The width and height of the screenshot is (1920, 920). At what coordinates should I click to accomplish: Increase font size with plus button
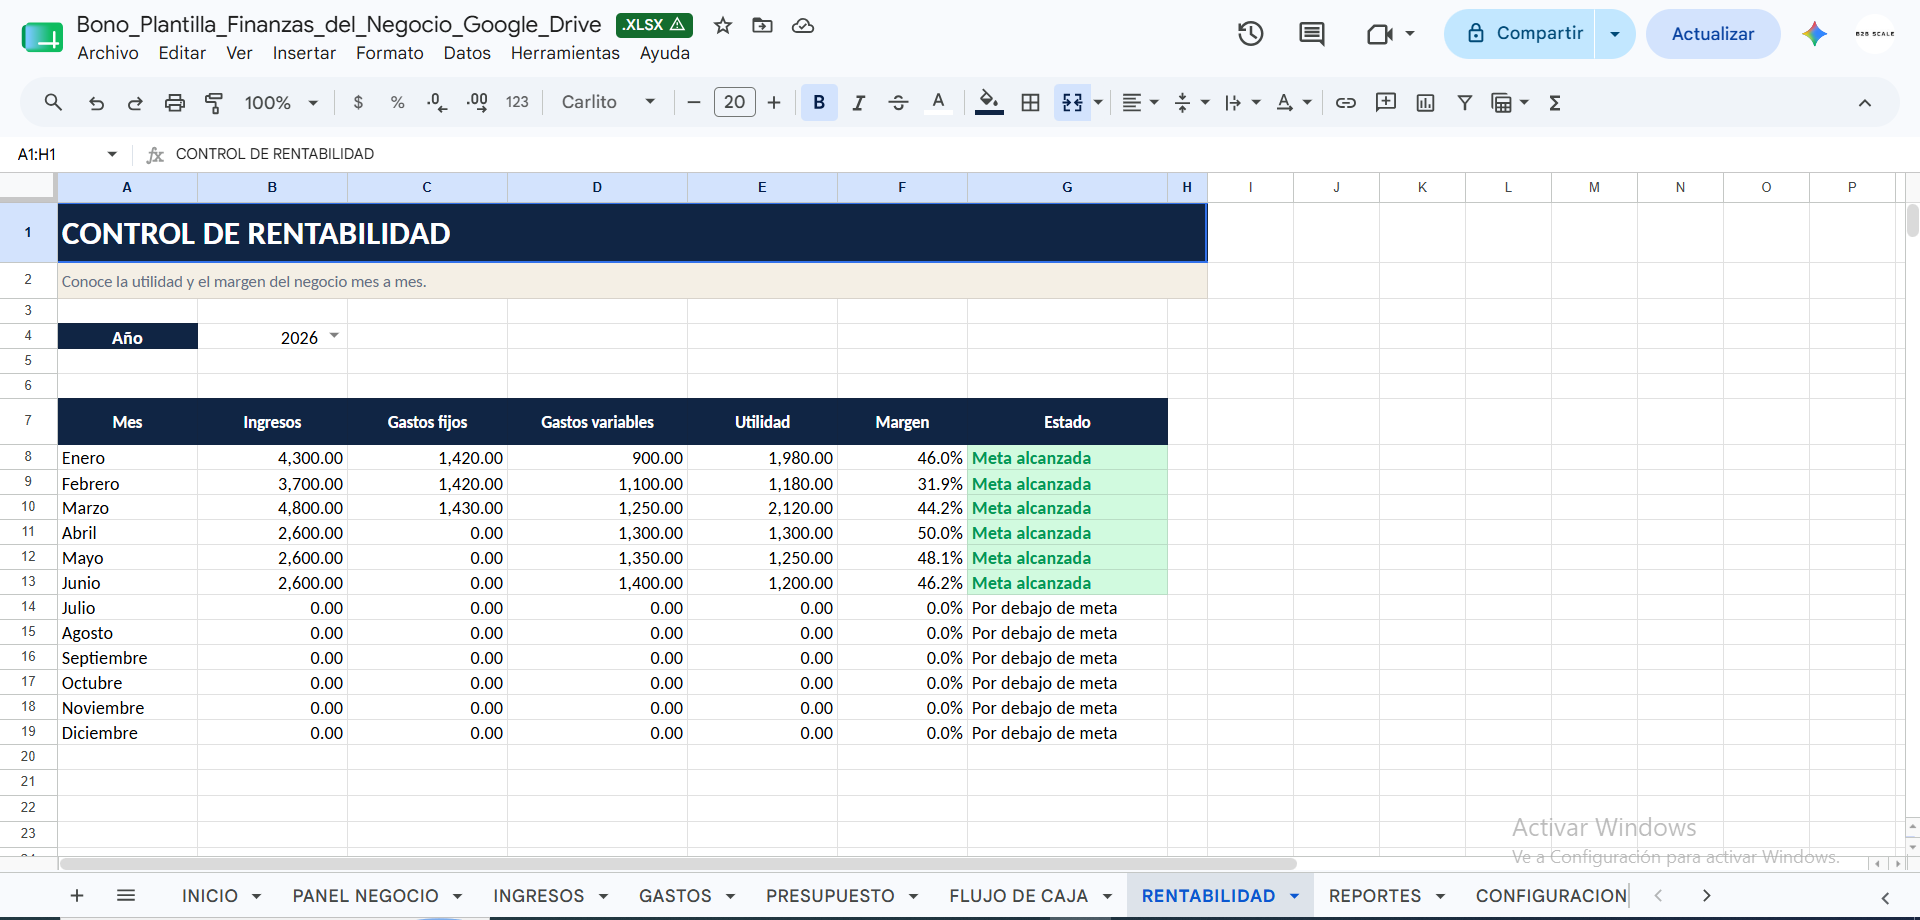pos(774,102)
